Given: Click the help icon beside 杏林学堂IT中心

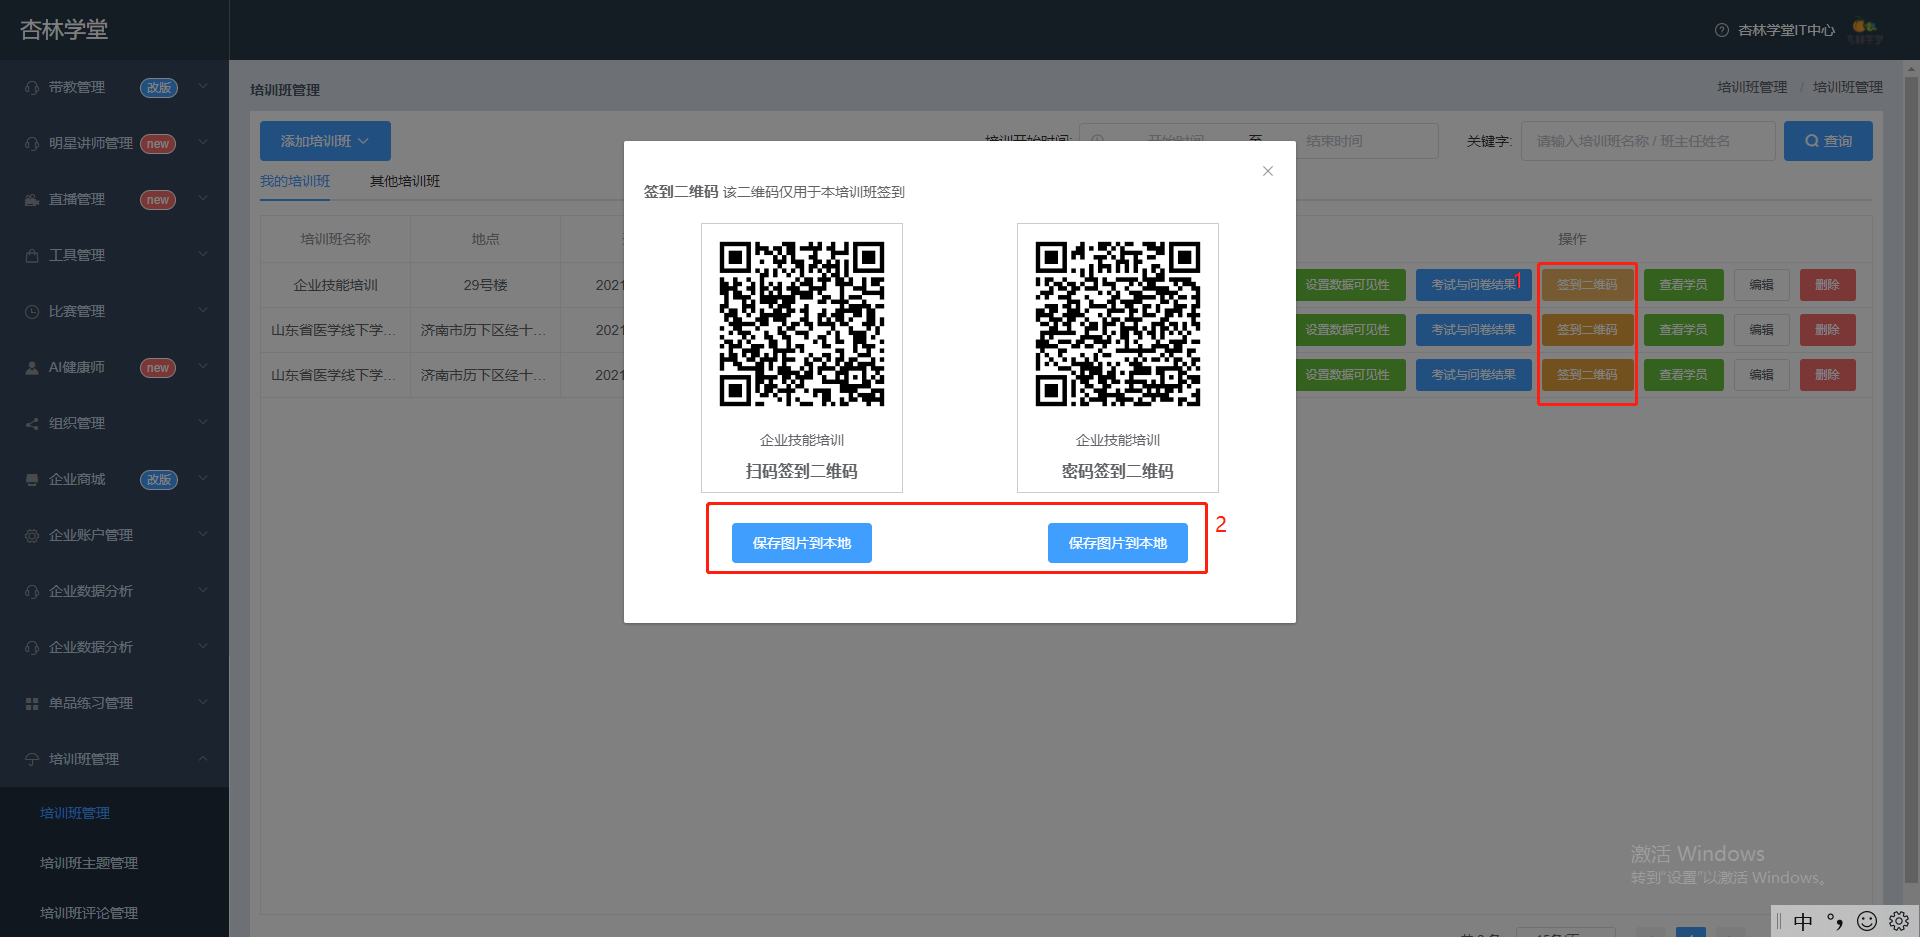Looking at the screenshot, I should click(x=1722, y=30).
